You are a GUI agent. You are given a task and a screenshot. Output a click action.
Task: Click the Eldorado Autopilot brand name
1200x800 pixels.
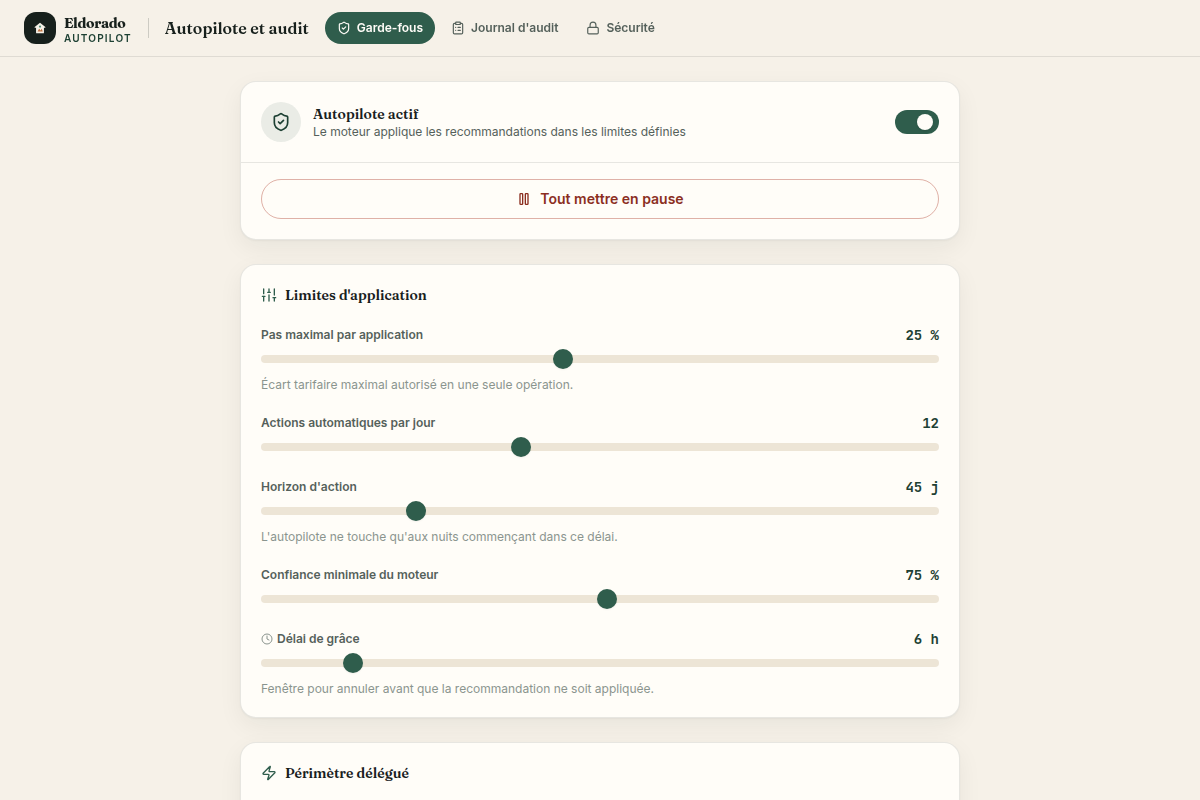click(97, 29)
